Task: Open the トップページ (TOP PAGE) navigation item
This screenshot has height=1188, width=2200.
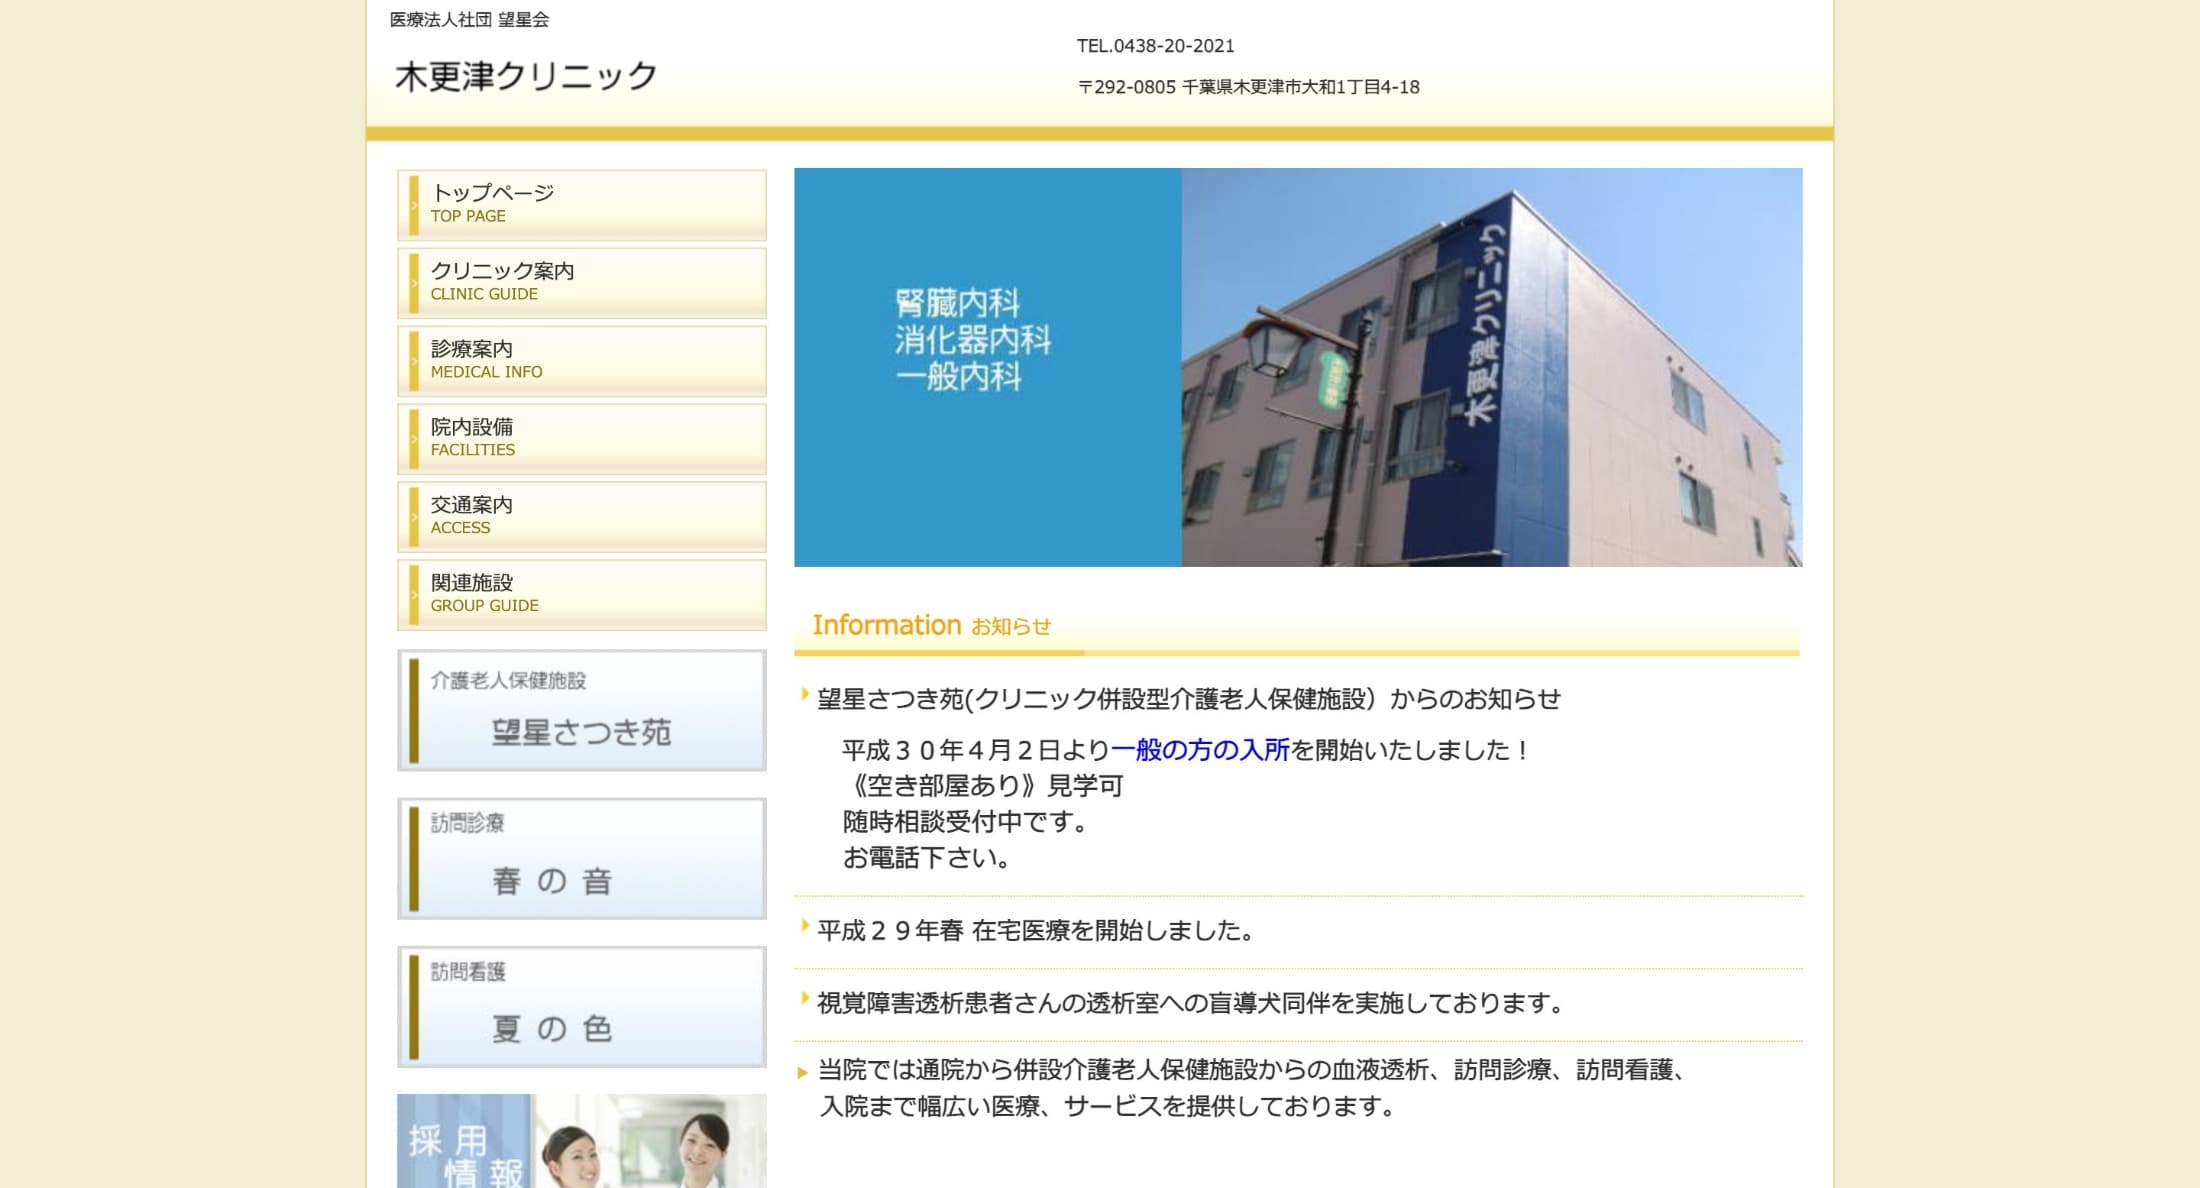Action: [581, 204]
